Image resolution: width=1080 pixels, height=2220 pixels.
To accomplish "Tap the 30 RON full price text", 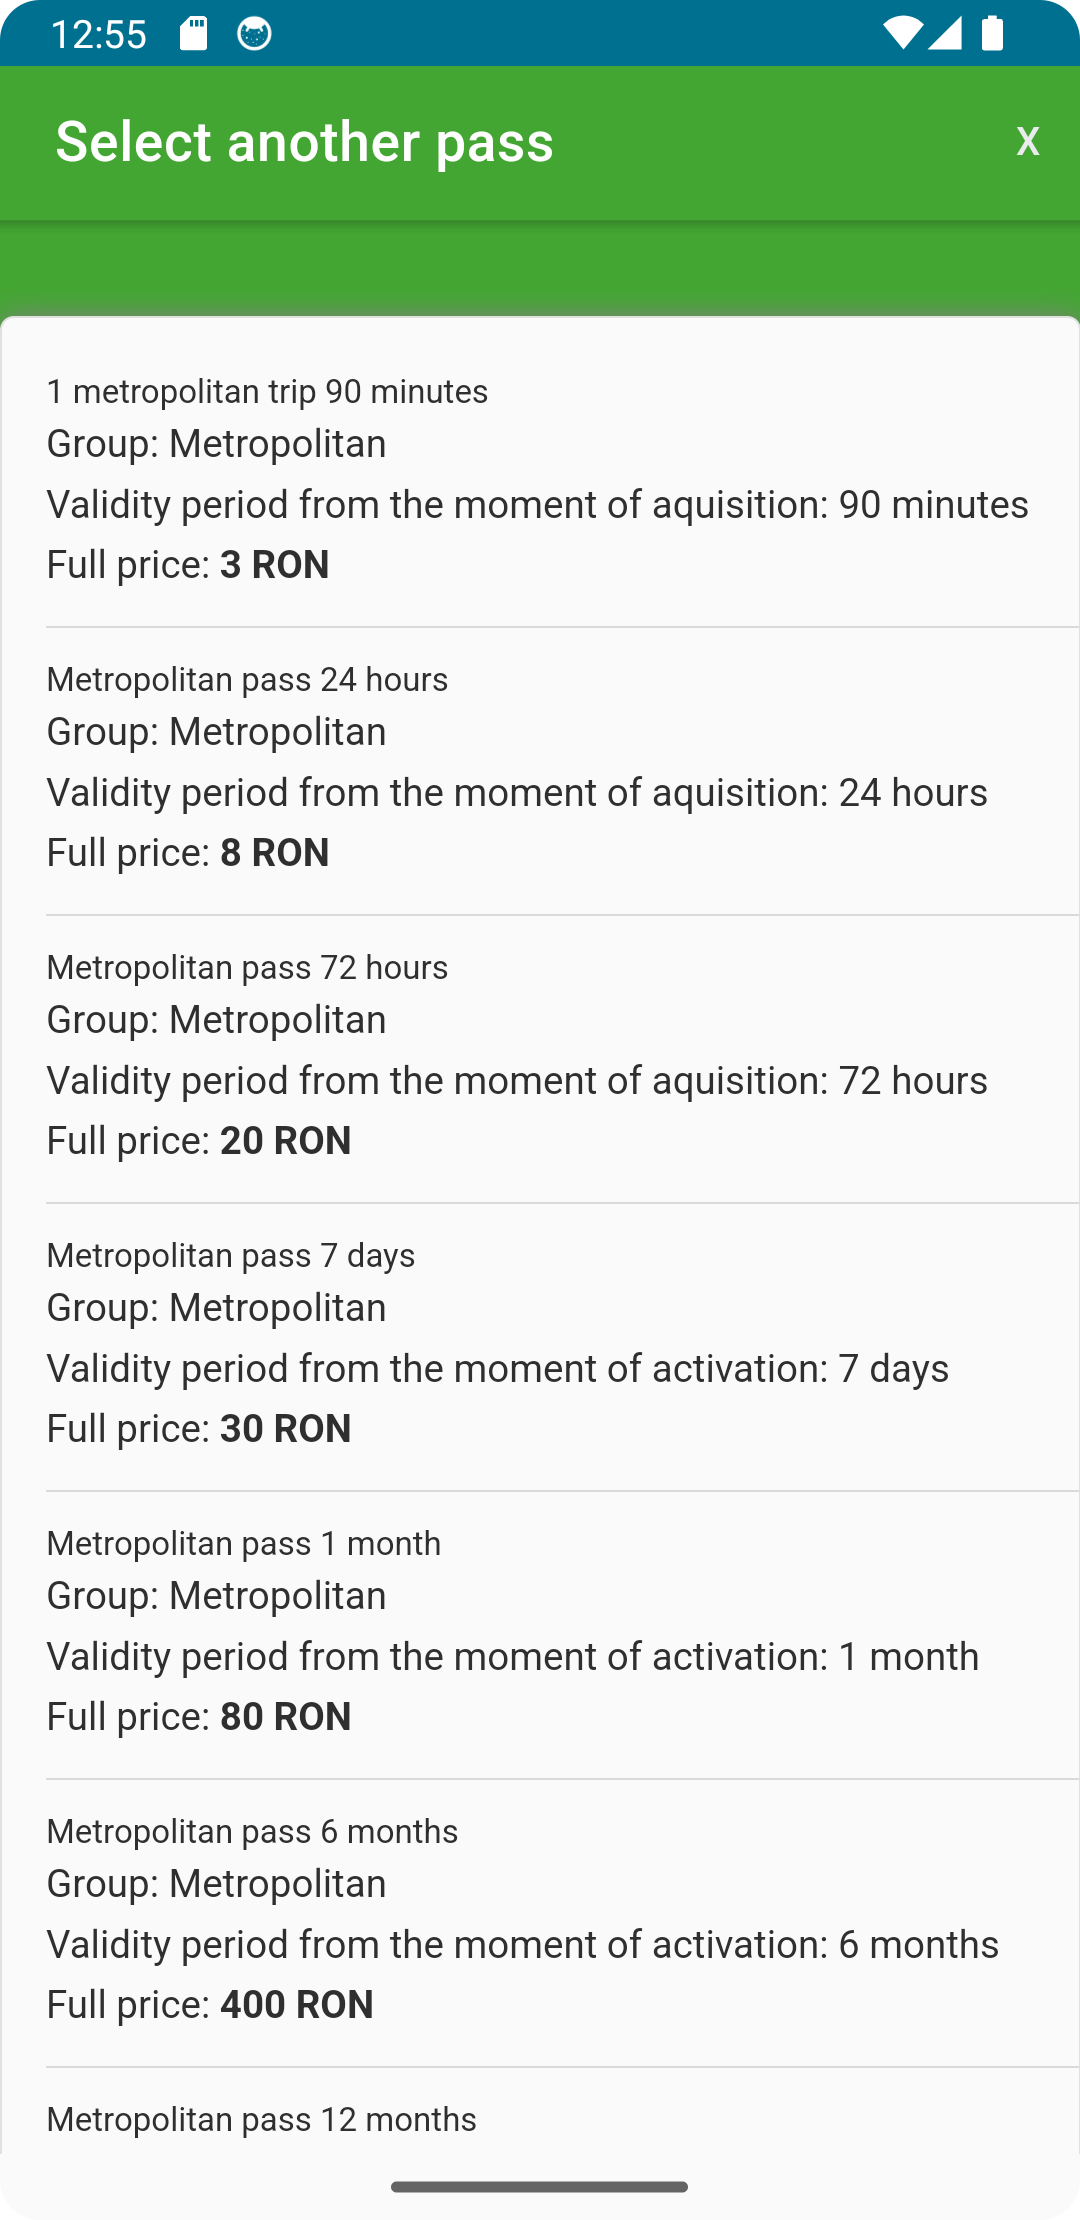I will pyautogui.click(x=285, y=1429).
